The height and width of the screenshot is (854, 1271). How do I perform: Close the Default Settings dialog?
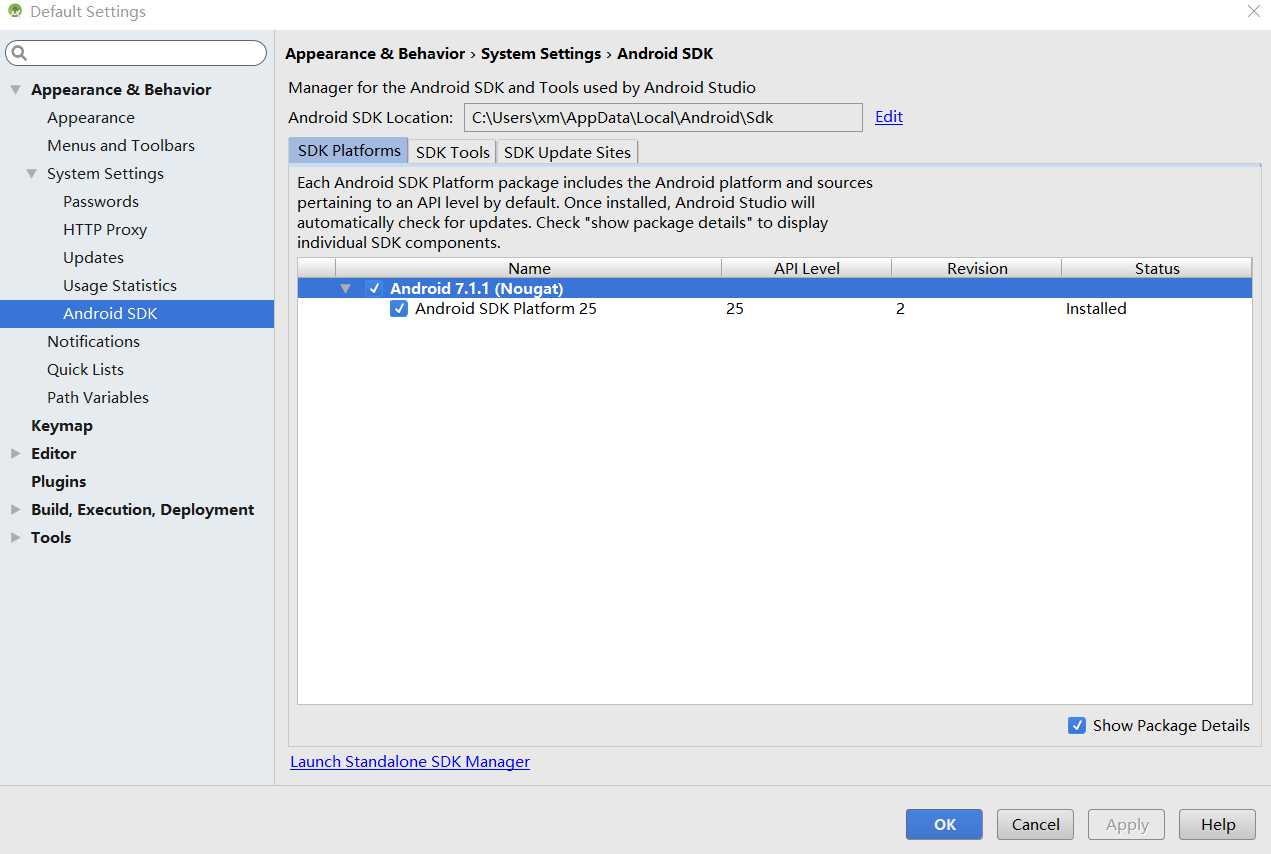tap(1253, 12)
